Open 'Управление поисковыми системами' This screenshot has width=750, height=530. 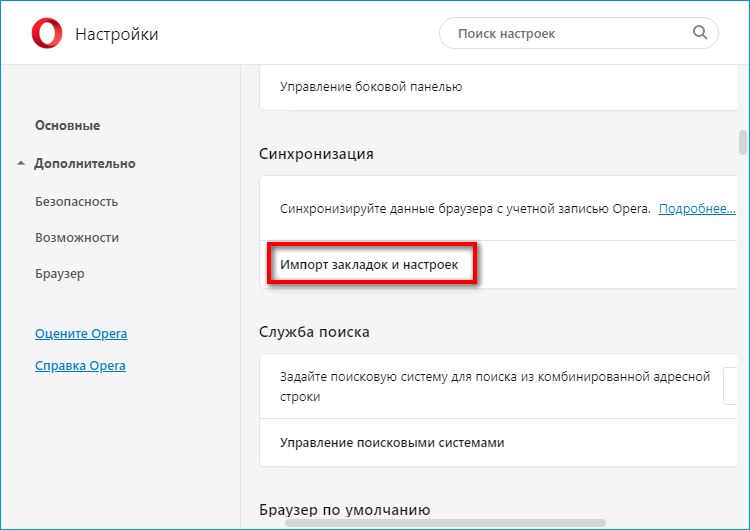coord(392,442)
